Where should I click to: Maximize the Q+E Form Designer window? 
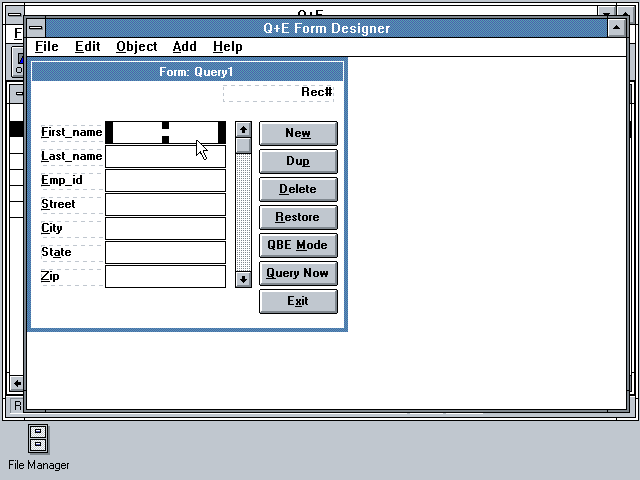616,28
